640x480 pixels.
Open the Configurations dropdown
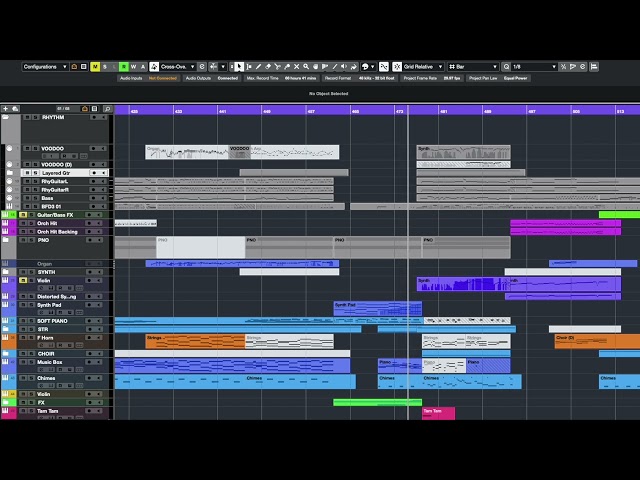pos(44,67)
